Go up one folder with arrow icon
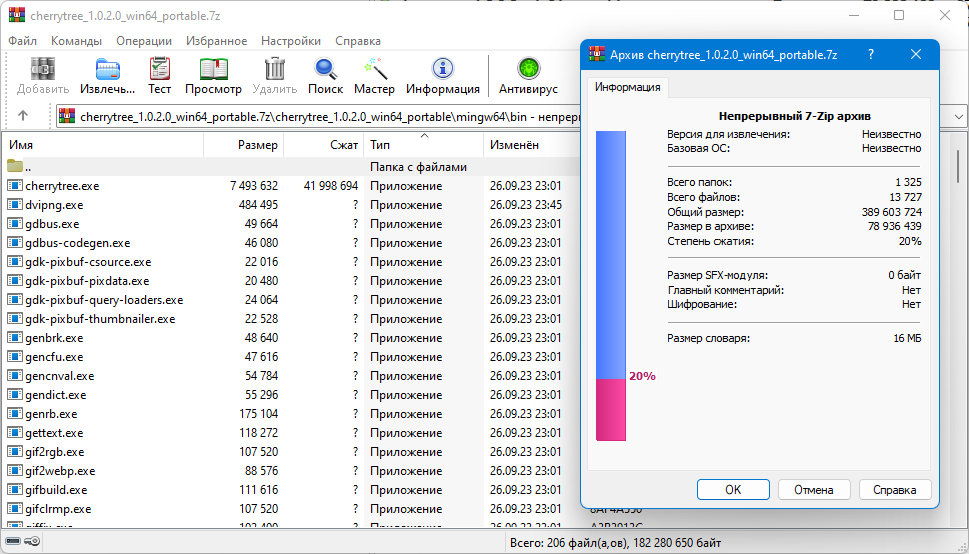Image resolution: width=969 pixels, height=554 pixels. tap(23, 116)
